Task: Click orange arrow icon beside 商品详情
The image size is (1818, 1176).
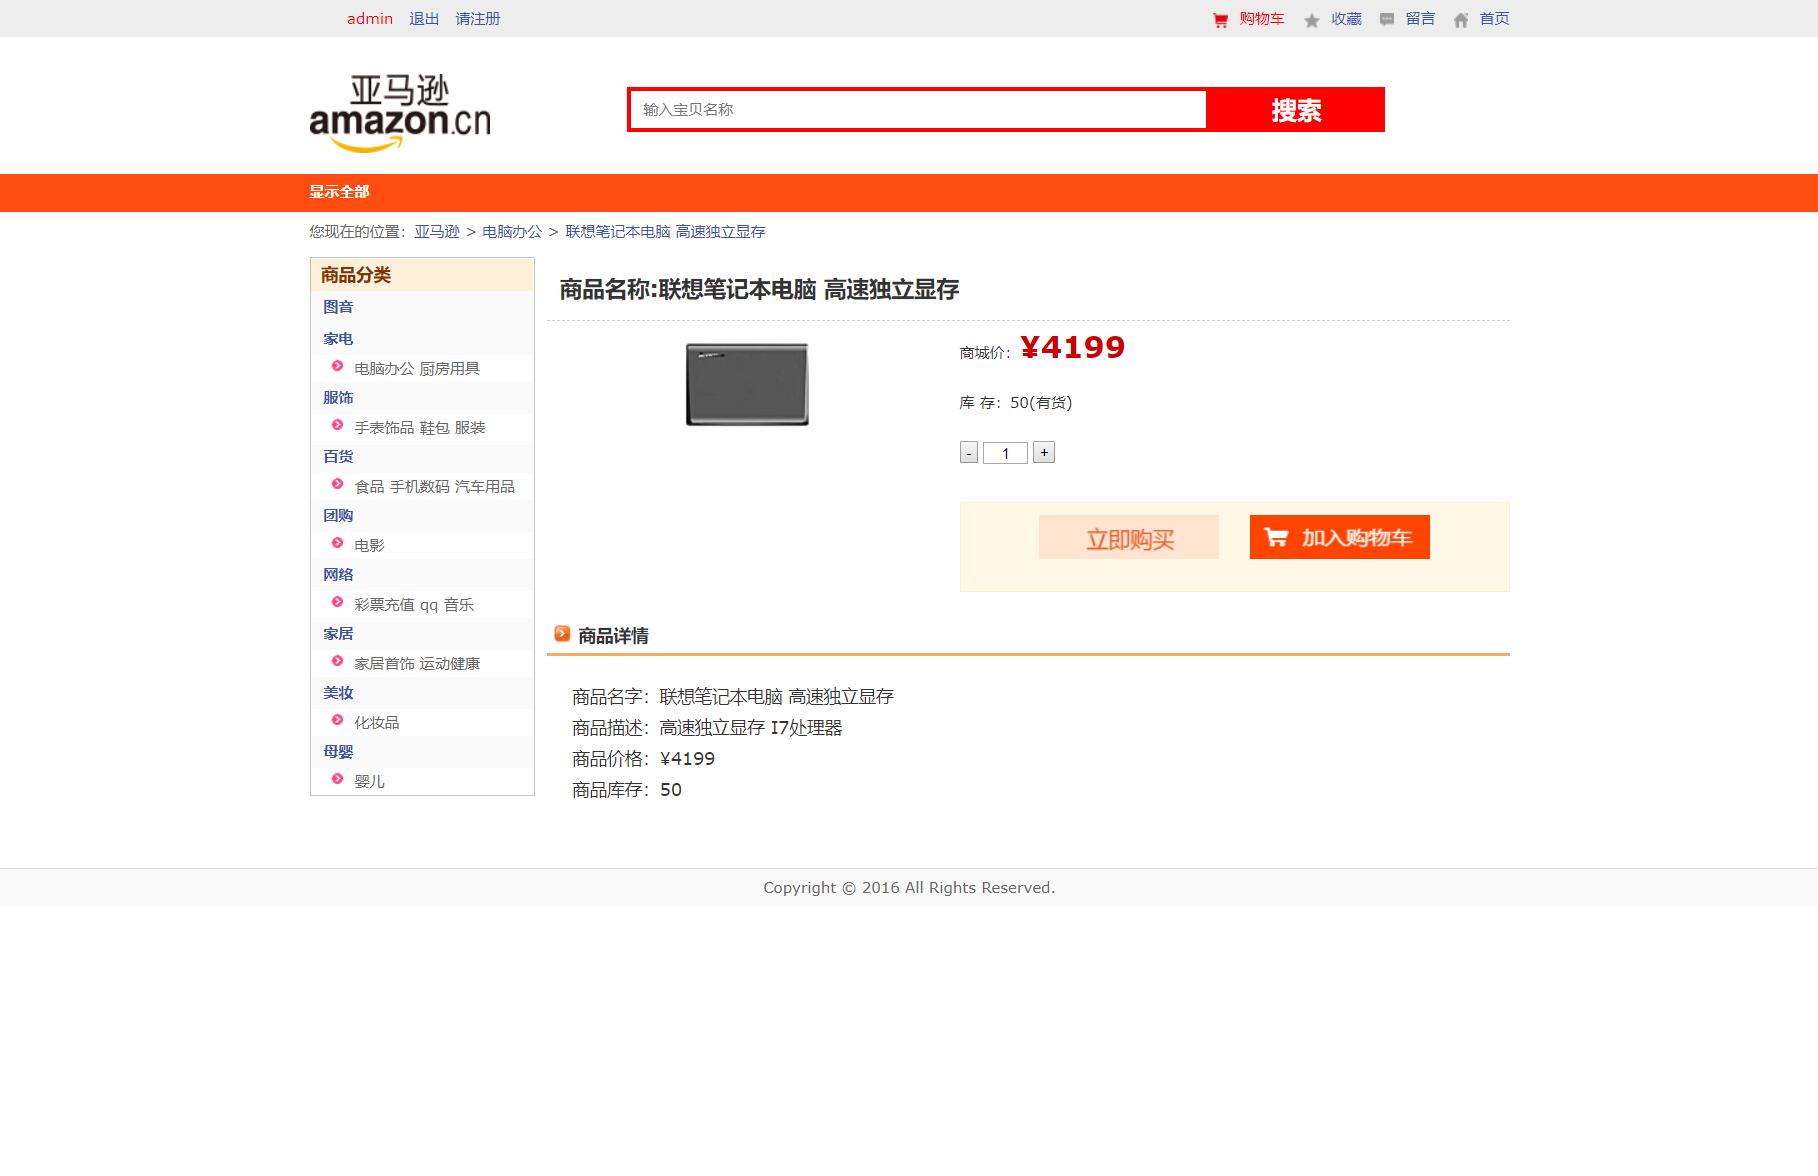Action: tap(562, 633)
